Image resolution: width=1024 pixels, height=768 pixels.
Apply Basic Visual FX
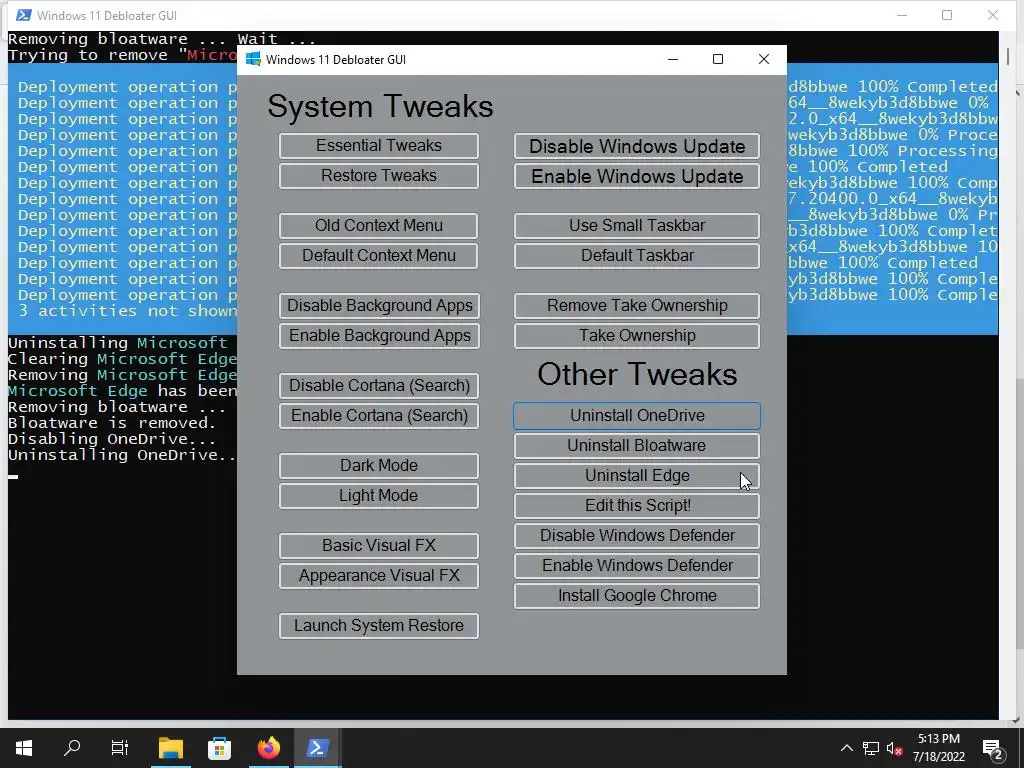click(379, 545)
